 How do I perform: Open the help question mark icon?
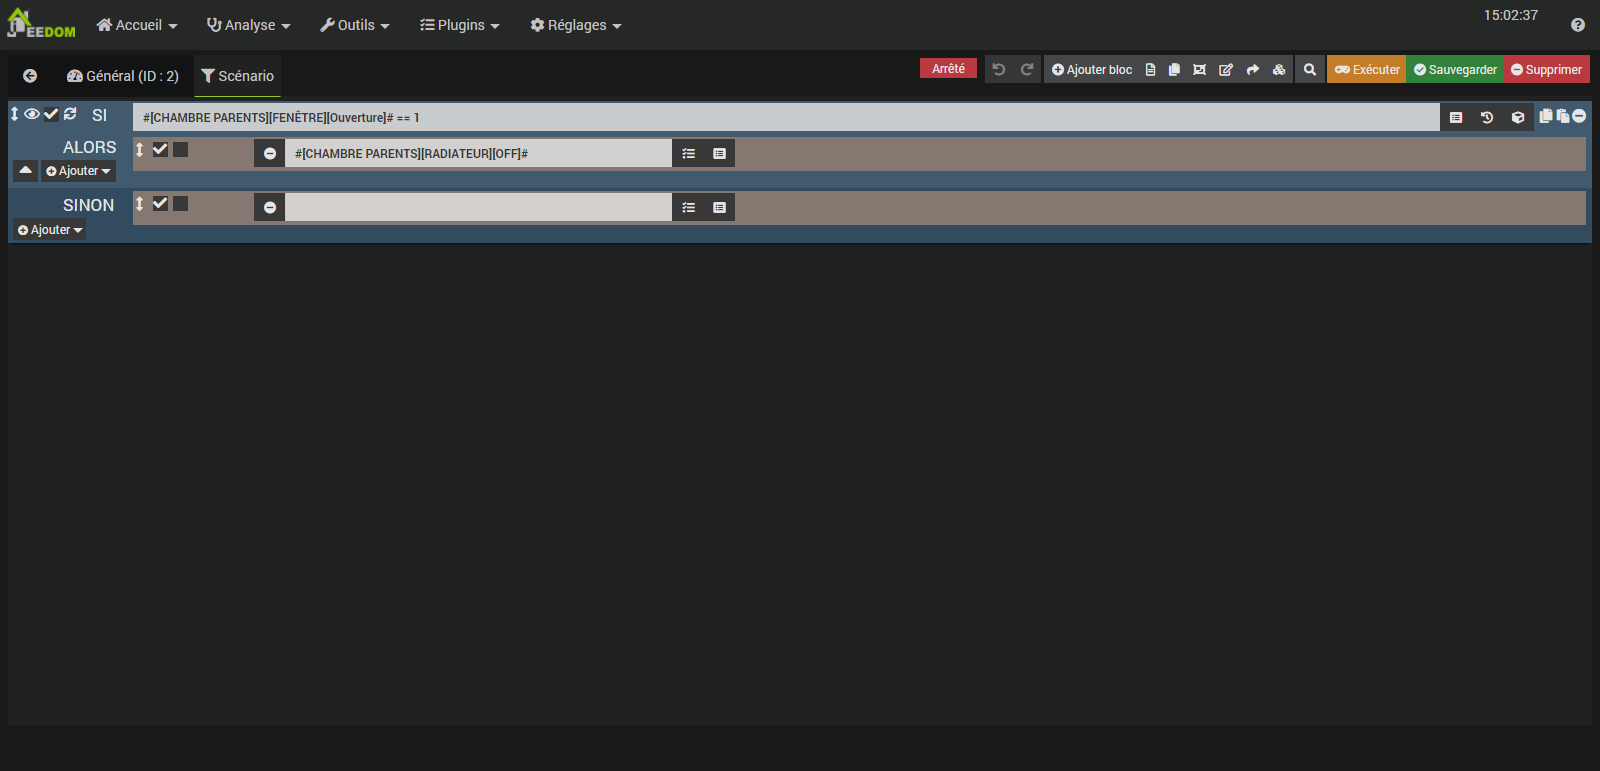pyautogui.click(x=1578, y=25)
